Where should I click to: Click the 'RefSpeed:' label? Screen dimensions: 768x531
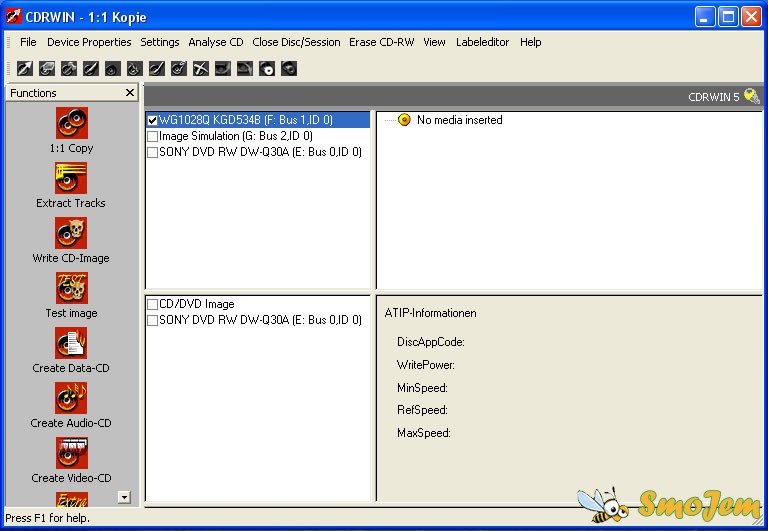click(x=422, y=410)
